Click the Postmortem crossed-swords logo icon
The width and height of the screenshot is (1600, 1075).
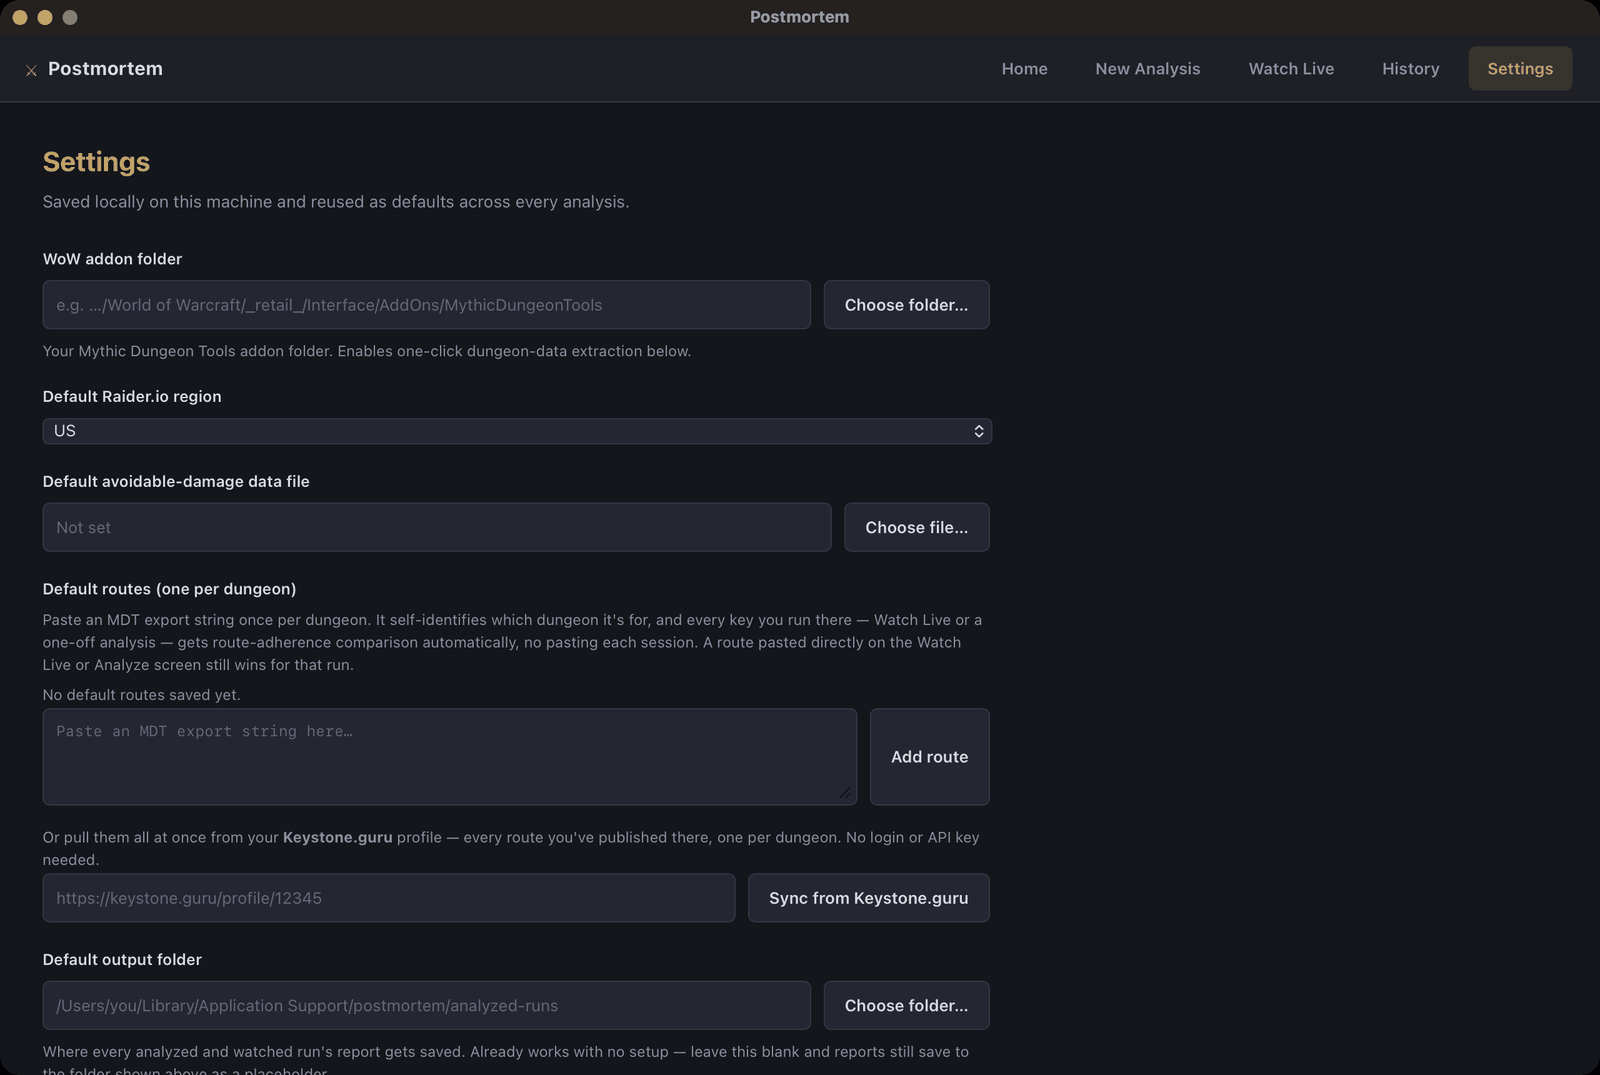tap(31, 70)
